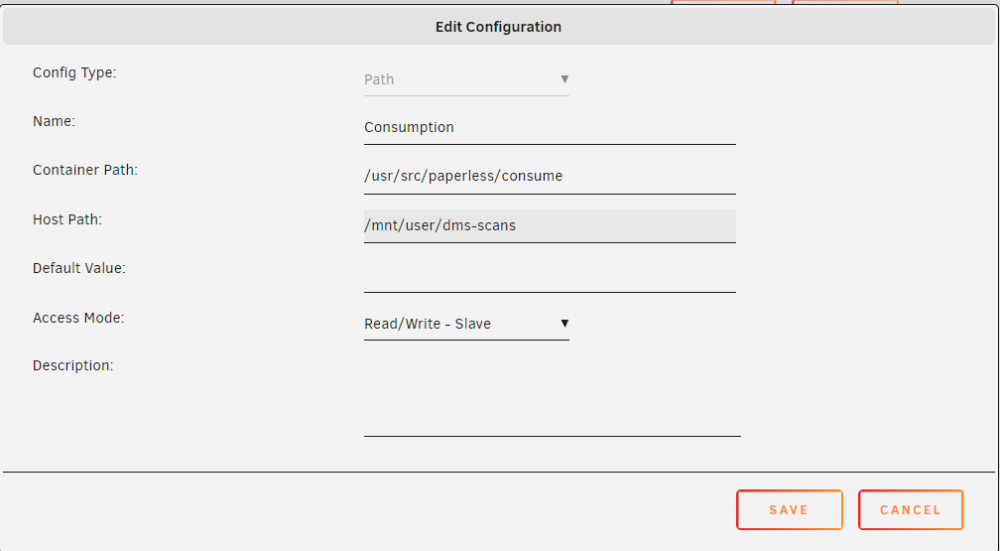Click the /usr/src/paperless/consume path text
This screenshot has height=551, width=1000.
[464, 176]
